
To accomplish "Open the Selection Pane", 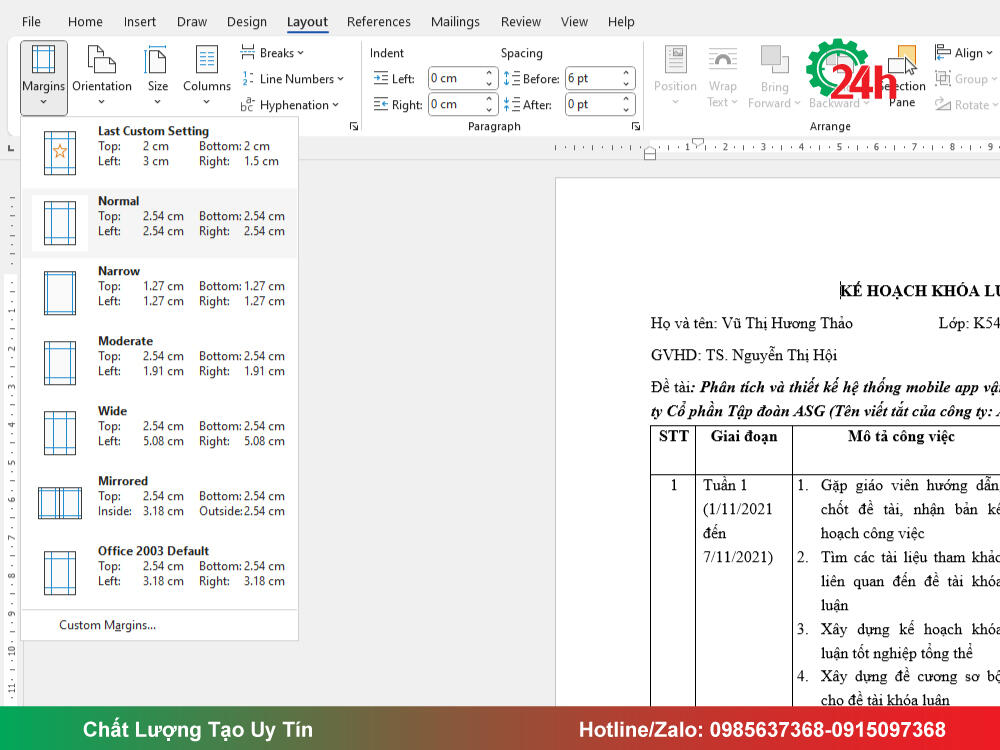I will point(902,76).
